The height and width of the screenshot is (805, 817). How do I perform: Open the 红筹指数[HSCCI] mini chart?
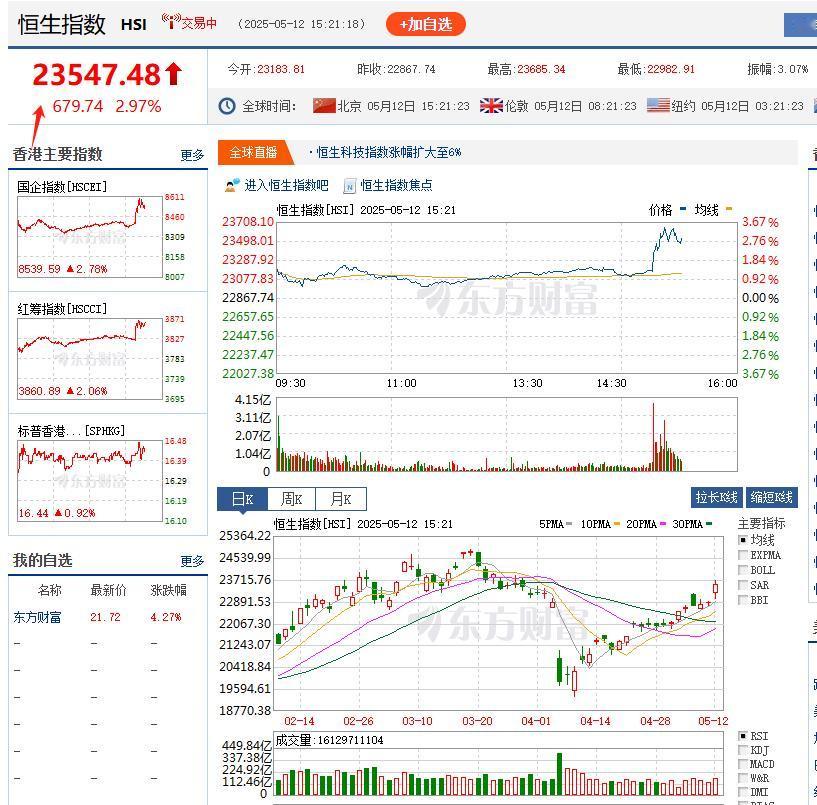coord(90,358)
